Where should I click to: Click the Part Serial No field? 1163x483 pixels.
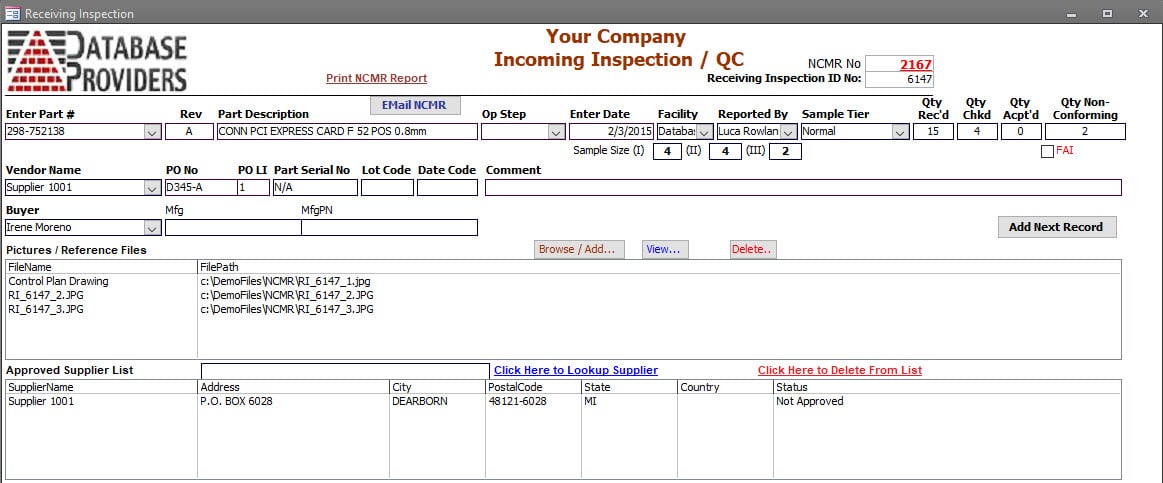315,188
